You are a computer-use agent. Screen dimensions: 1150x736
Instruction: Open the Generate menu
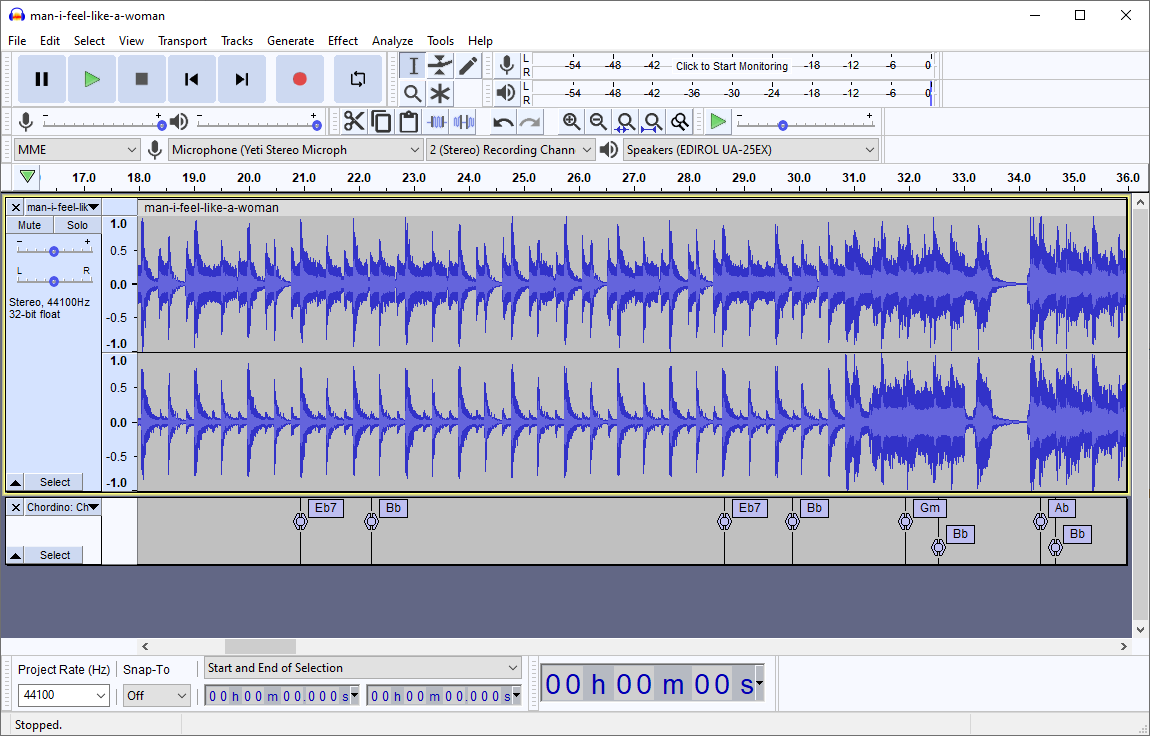[291, 41]
